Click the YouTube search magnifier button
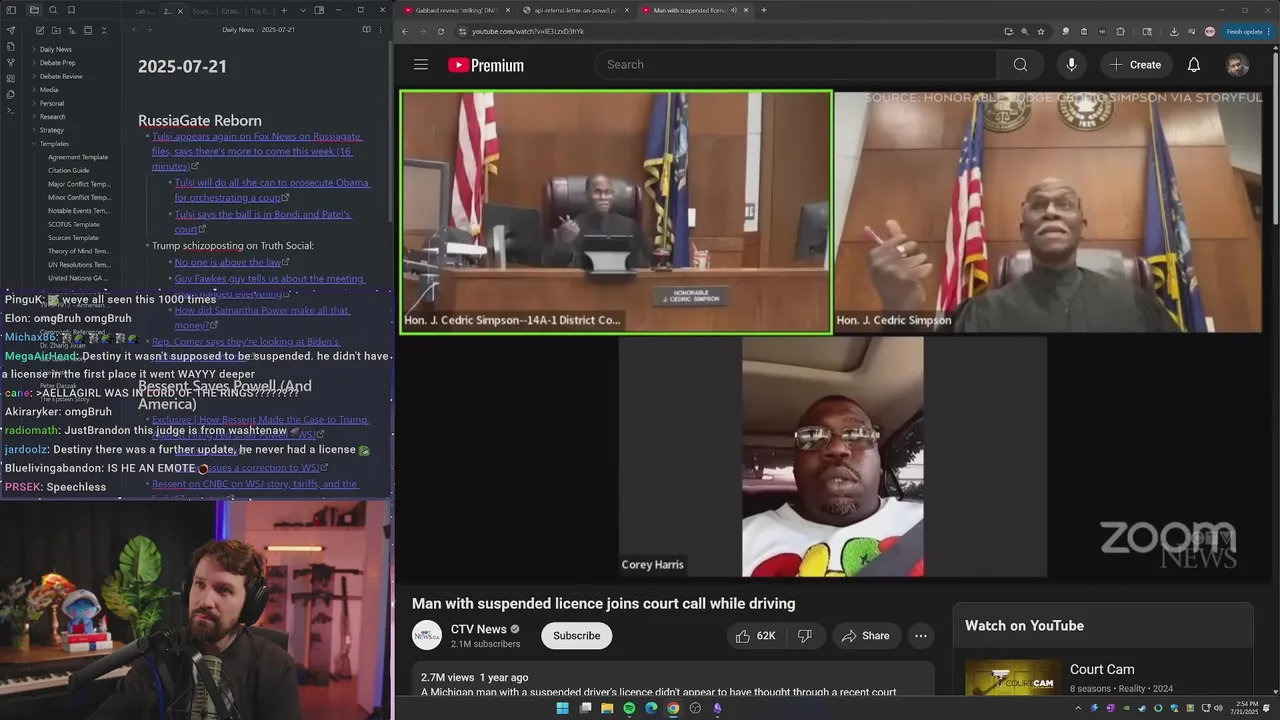Viewport: 1280px width, 720px height. click(x=1020, y=65)
